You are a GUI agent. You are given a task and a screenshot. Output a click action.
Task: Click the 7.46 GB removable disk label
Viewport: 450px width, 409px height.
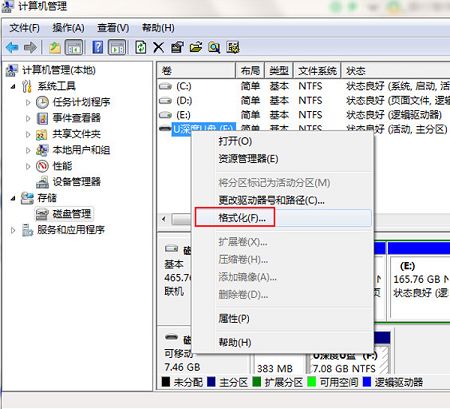(x=182, y=367)
